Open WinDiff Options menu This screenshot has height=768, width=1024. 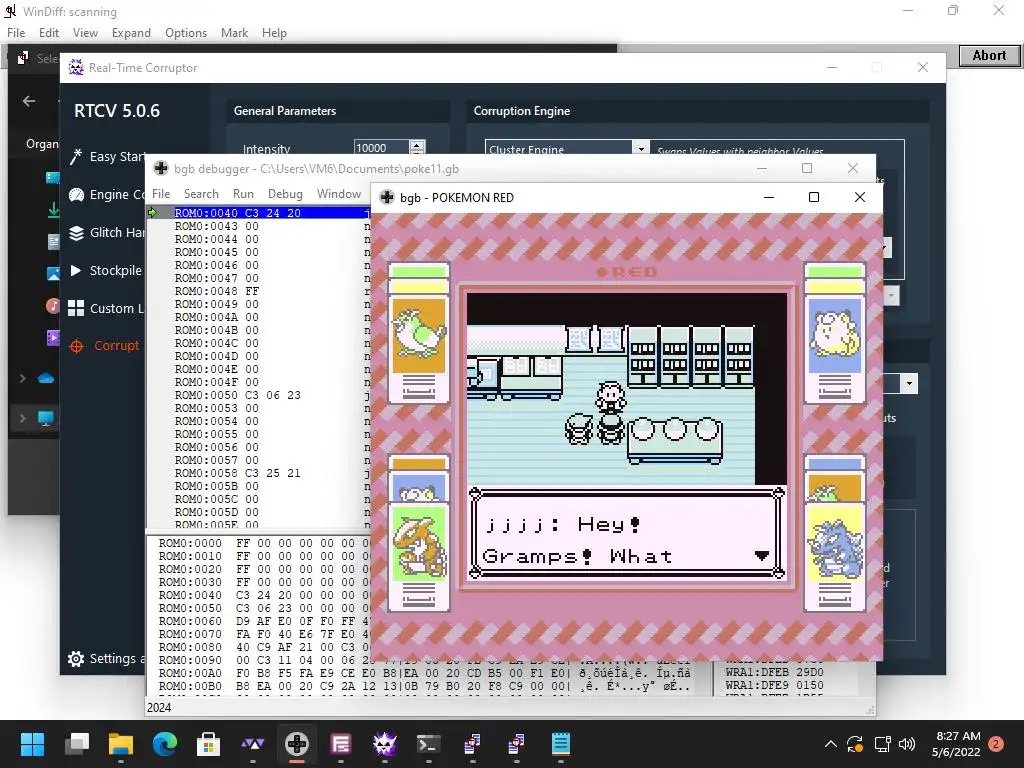(x=186, y=33)
